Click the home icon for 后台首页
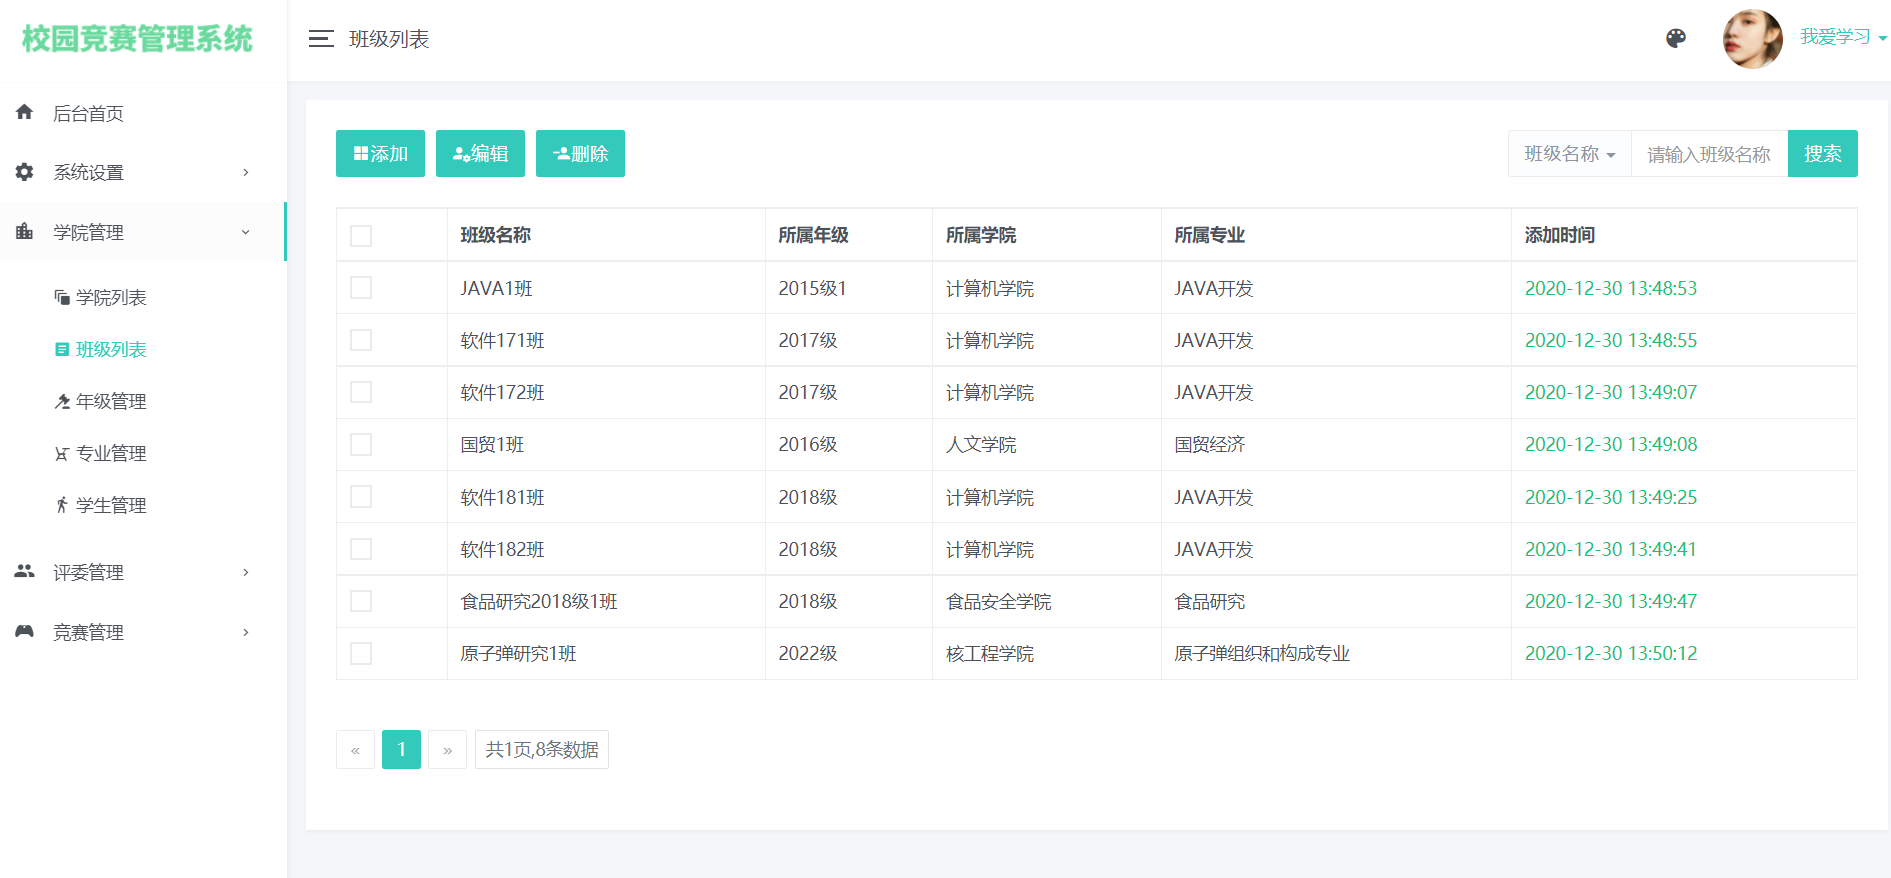1891x878 pixels. (25, 112)
